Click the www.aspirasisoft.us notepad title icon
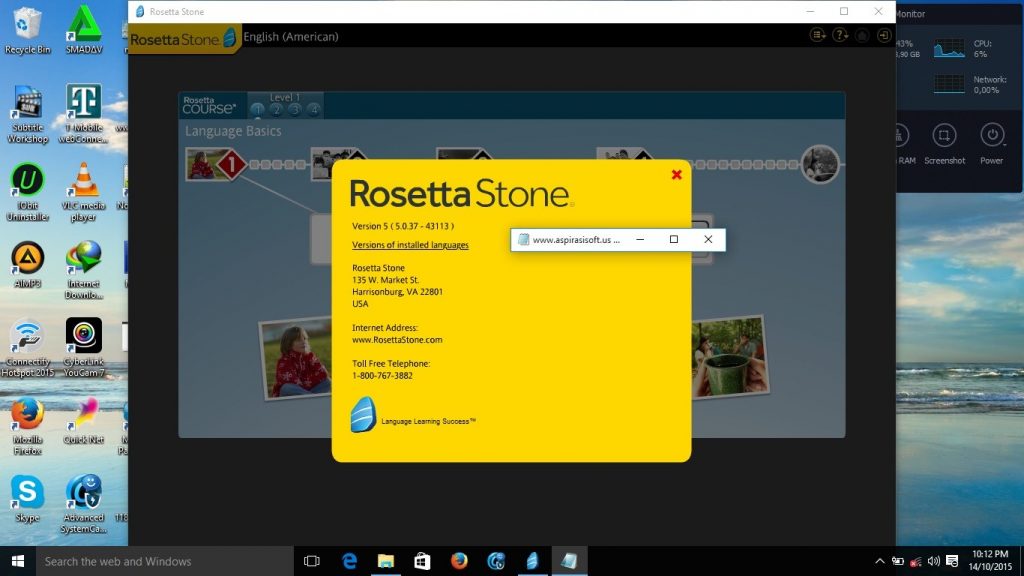 click(x=522, y=240)
